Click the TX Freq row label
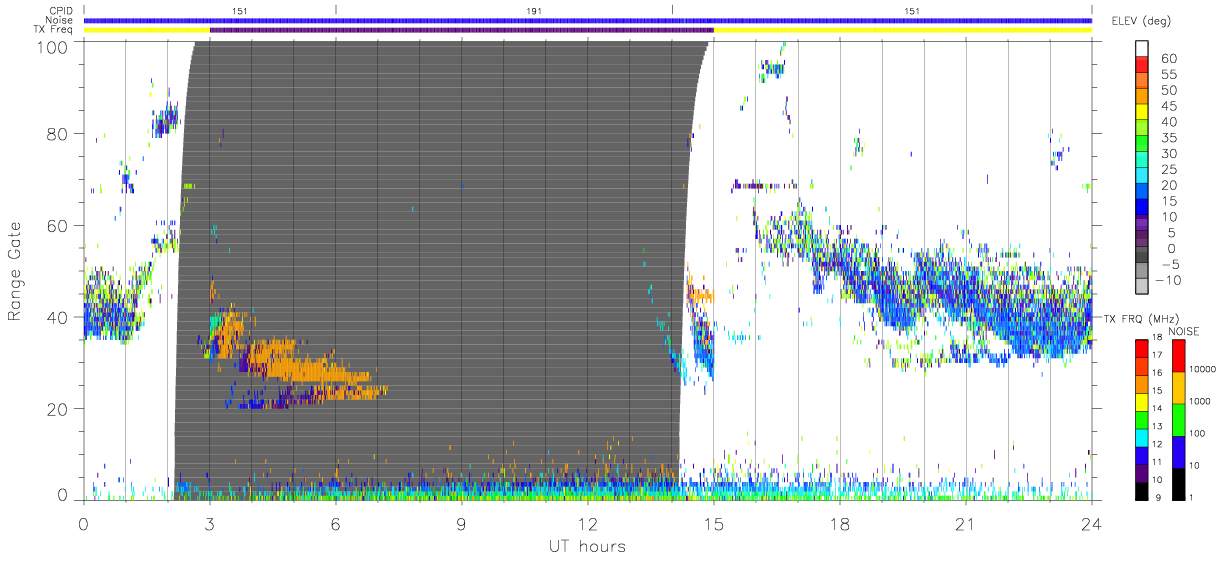 coord(55,29)
